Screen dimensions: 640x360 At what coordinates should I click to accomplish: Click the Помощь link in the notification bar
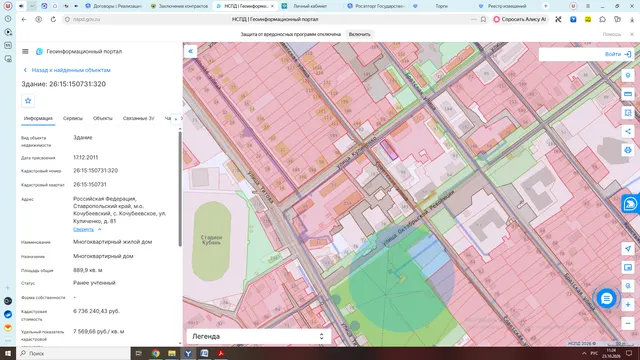click(x=611, y=34)
